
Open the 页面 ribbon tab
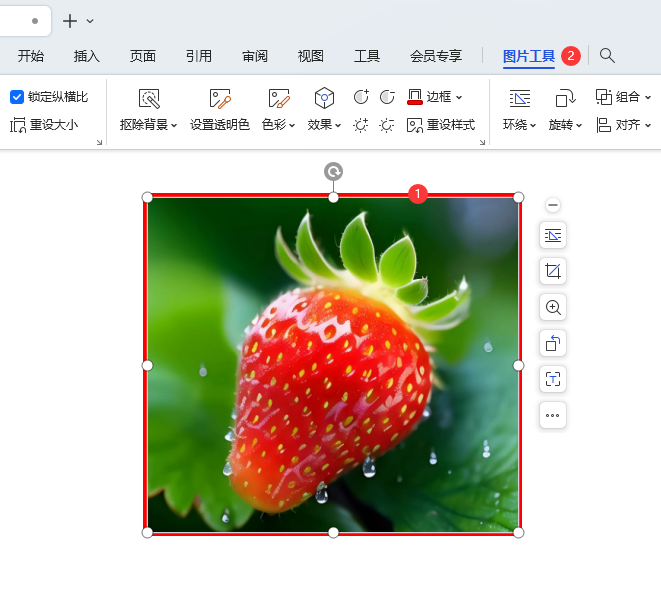click(142, 56)
